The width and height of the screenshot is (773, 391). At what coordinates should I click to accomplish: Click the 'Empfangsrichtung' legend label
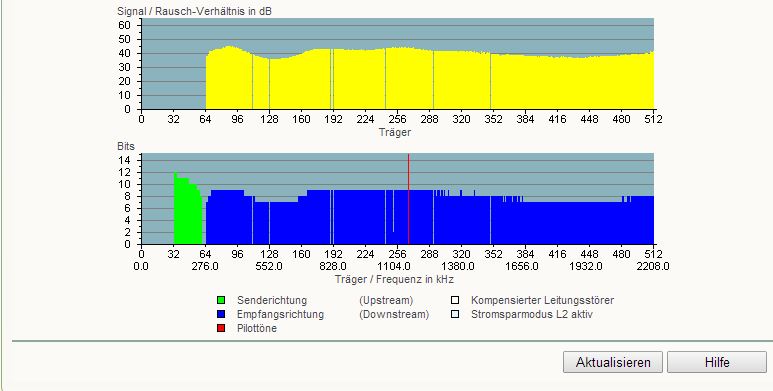click(280, 314)
